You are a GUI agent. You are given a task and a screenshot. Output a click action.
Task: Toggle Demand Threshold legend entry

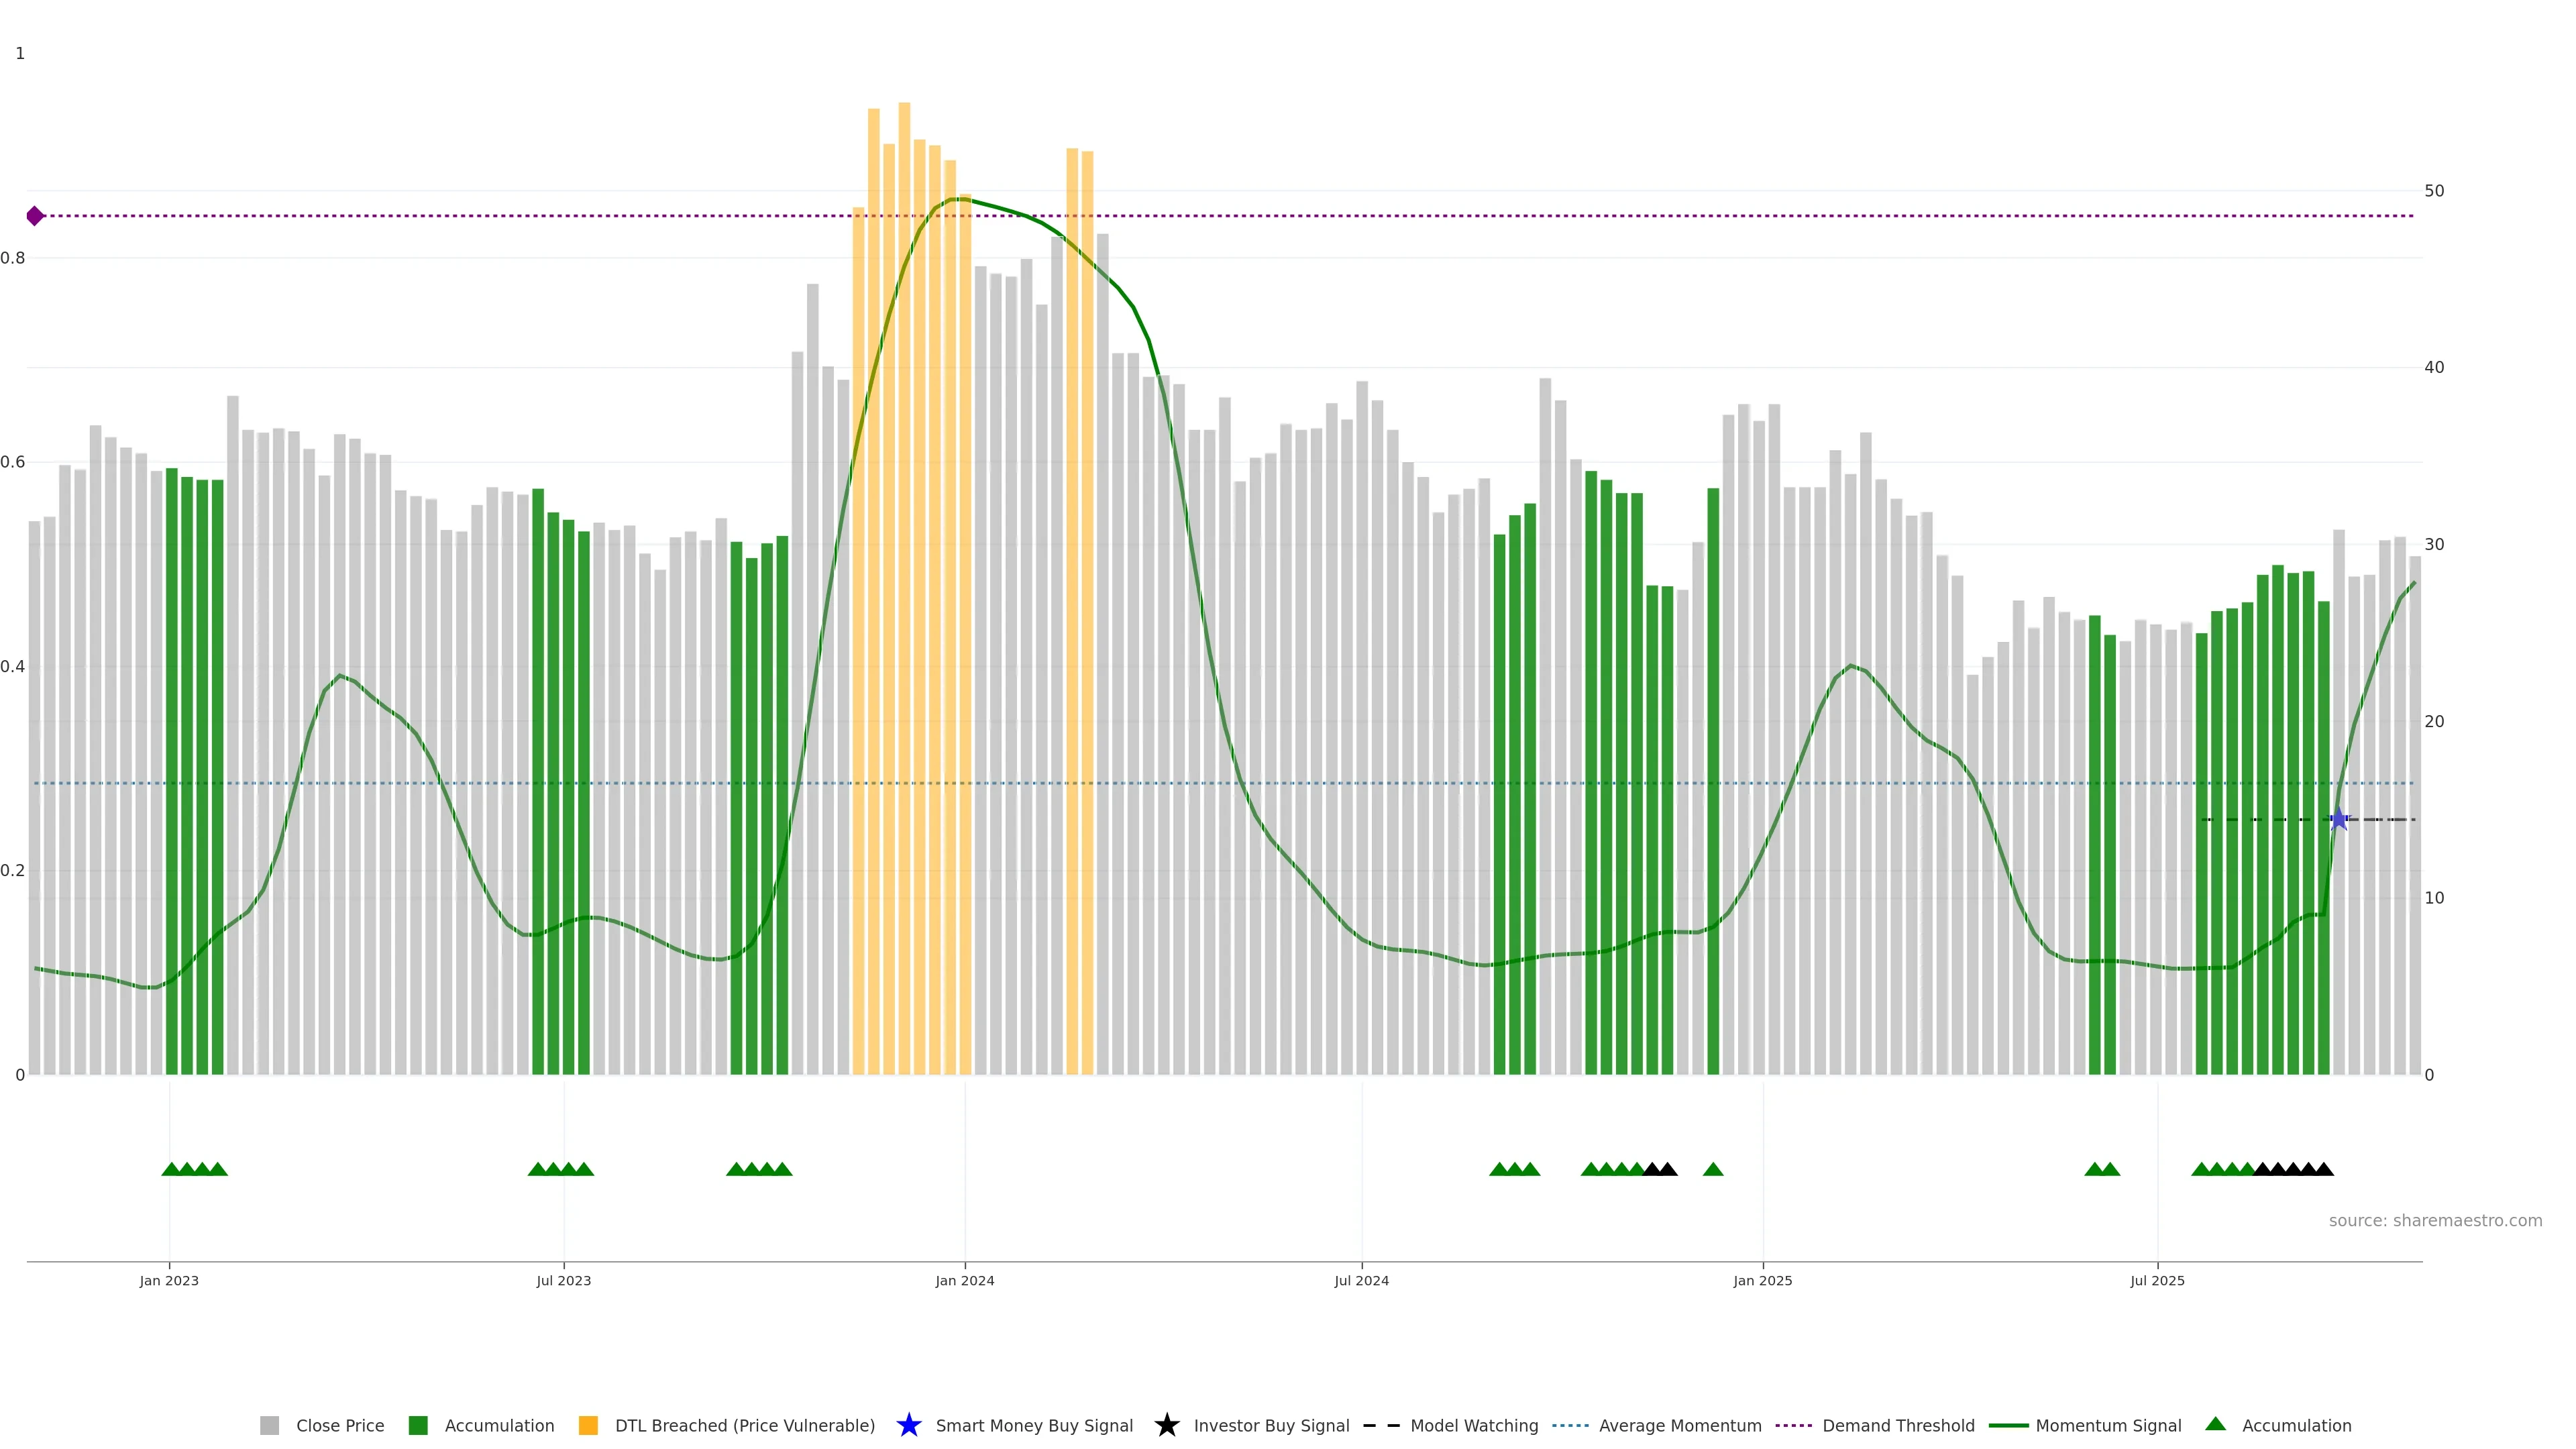(x=1897, y=1425)
